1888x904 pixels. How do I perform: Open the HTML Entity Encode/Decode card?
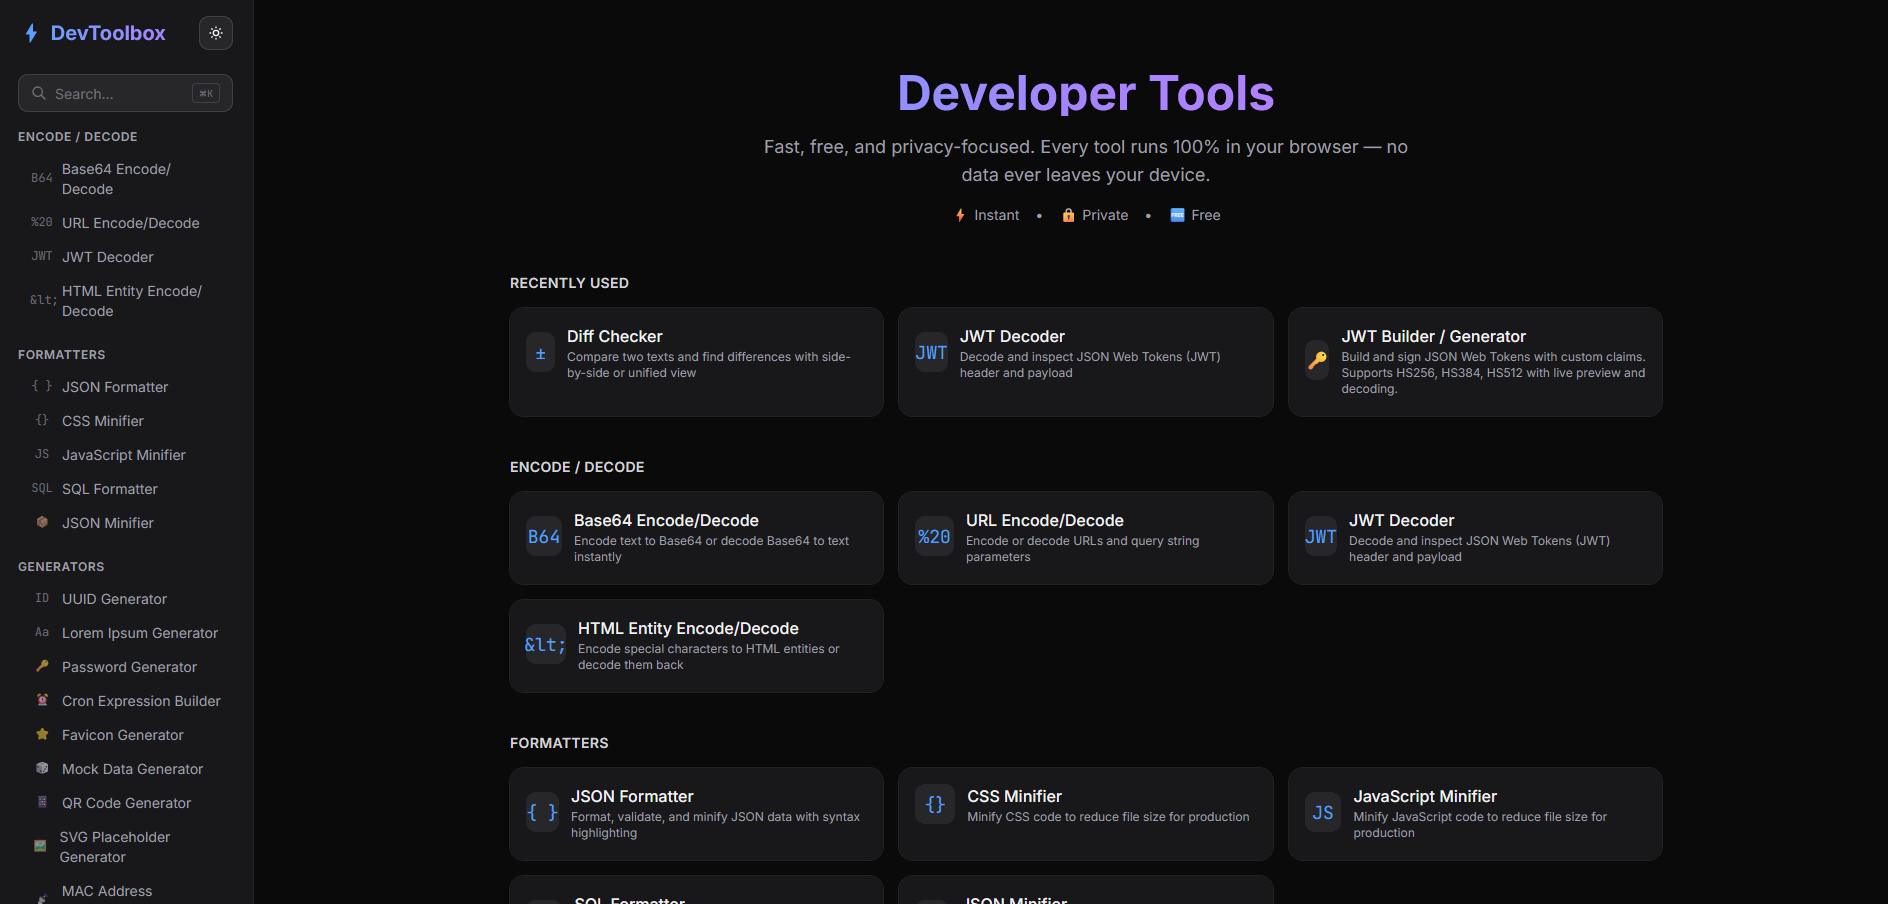coord(695,645)
